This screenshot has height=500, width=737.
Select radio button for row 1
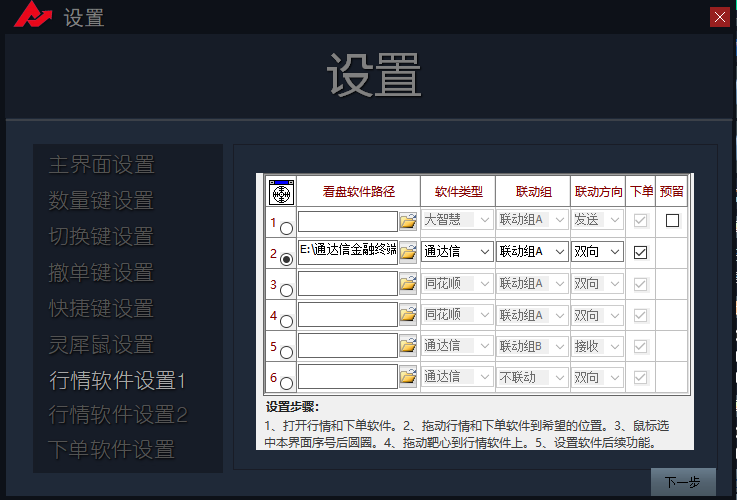click(x=286, y=228)
